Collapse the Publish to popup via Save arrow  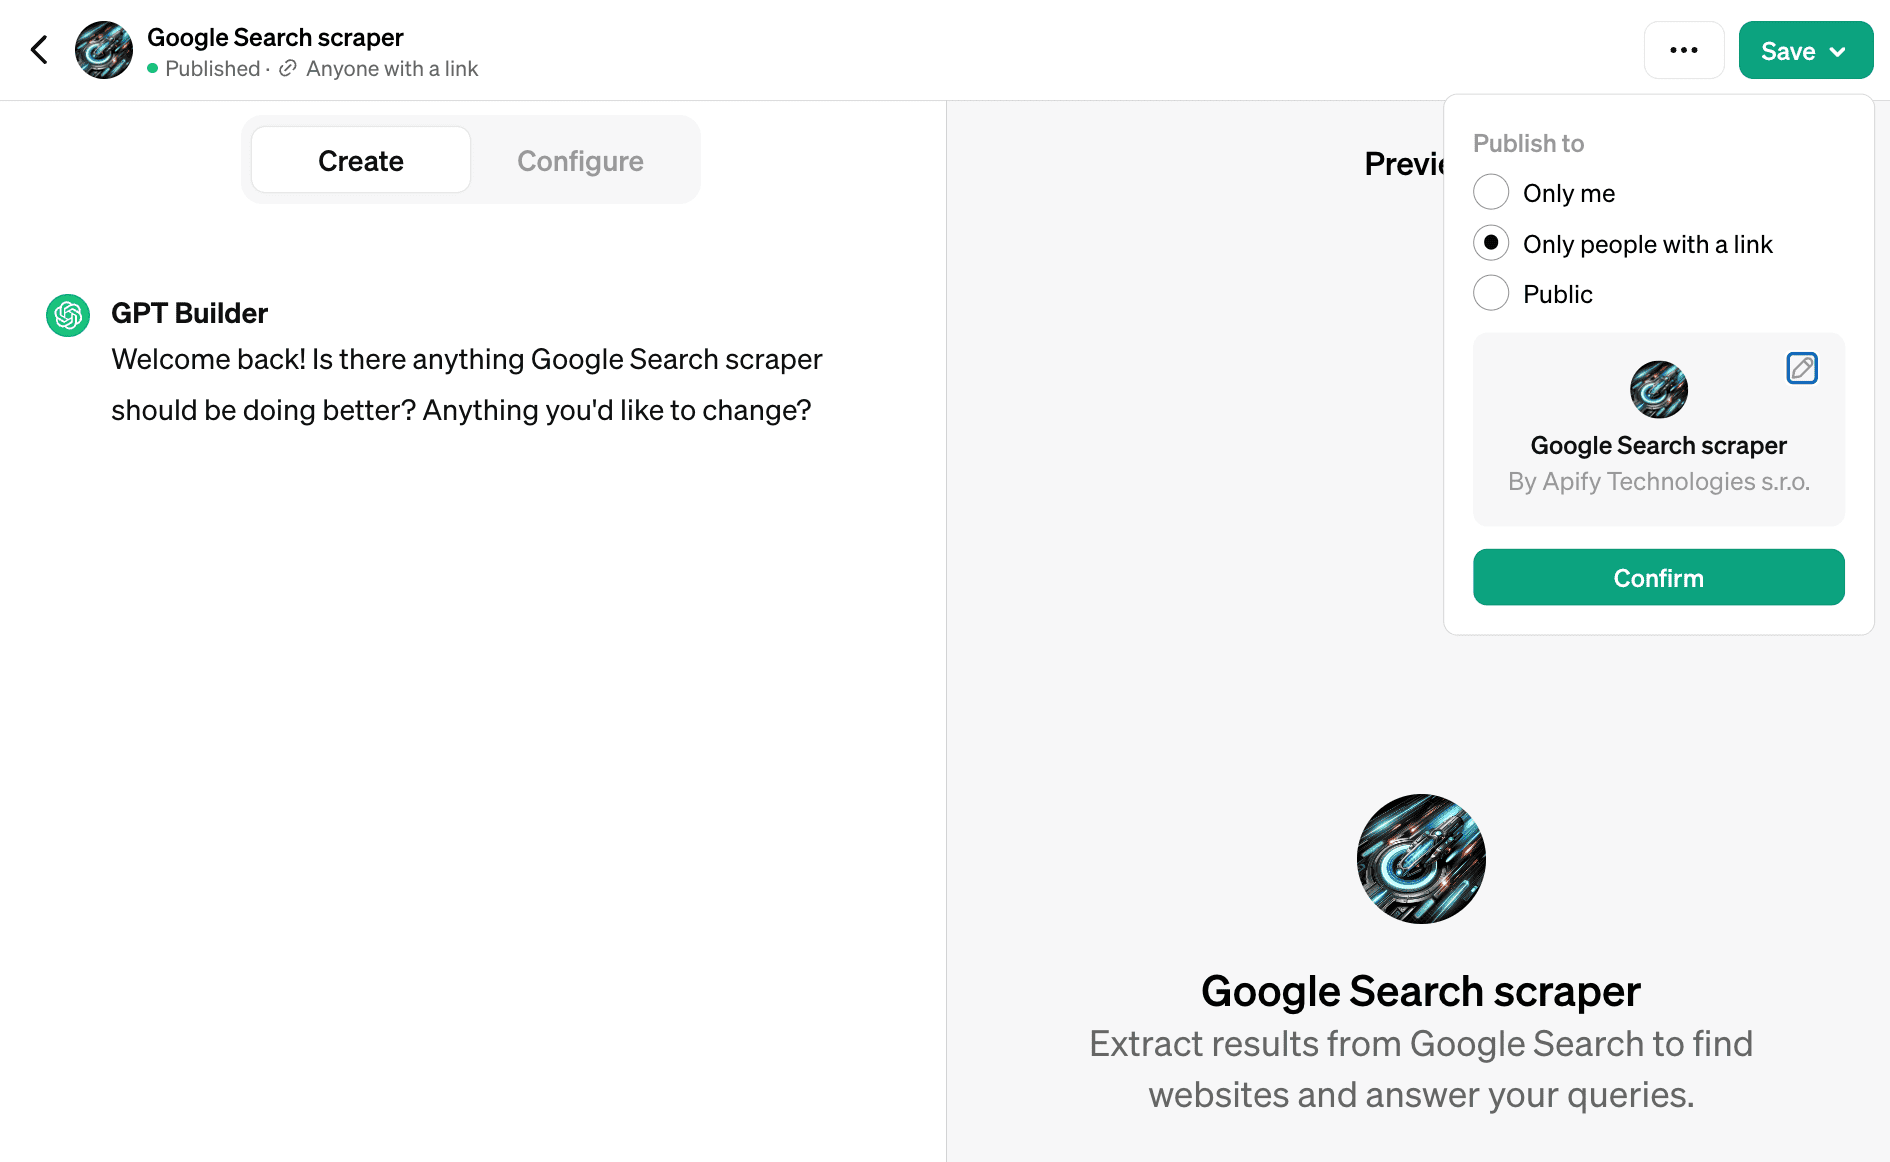click(x=1839, y=50)
